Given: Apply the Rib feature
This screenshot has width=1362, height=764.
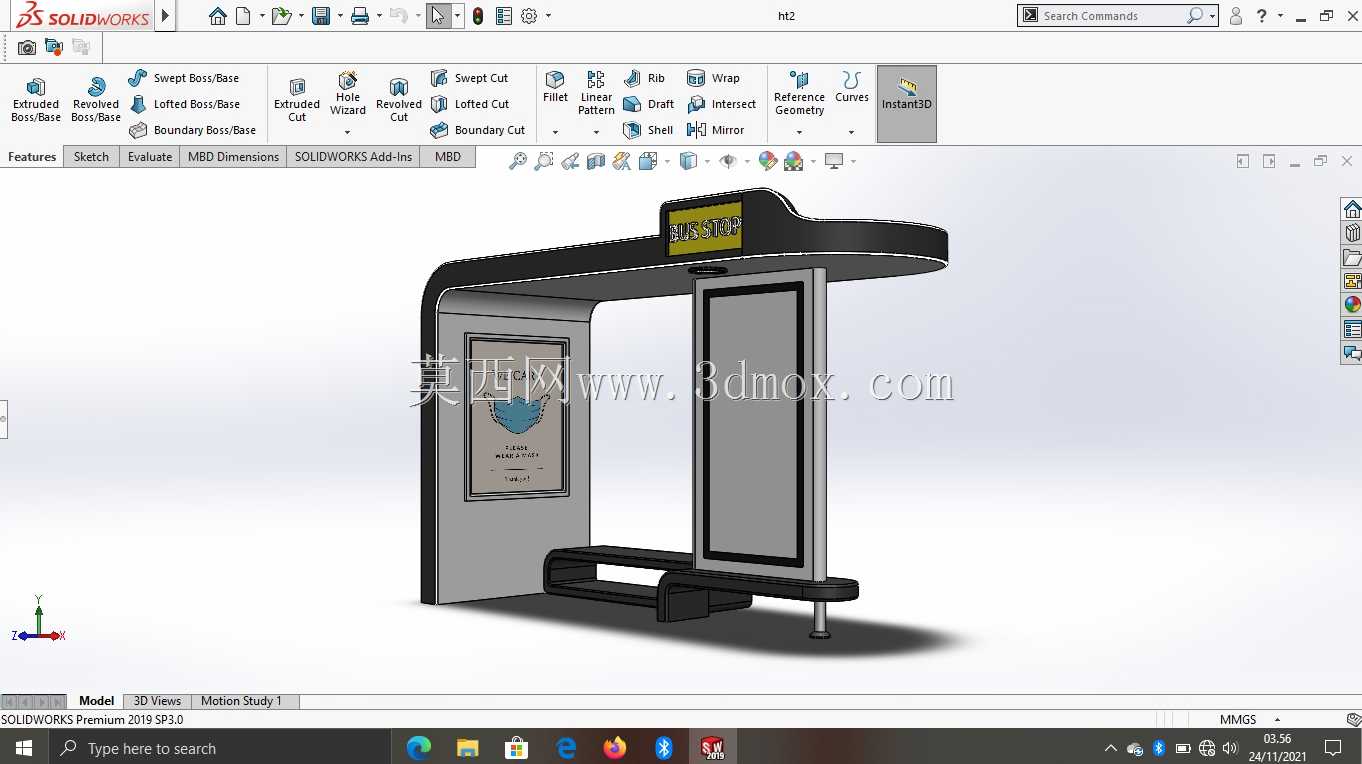Looking at the screenshot, I should pyautogui.click(x=644, y=78).
